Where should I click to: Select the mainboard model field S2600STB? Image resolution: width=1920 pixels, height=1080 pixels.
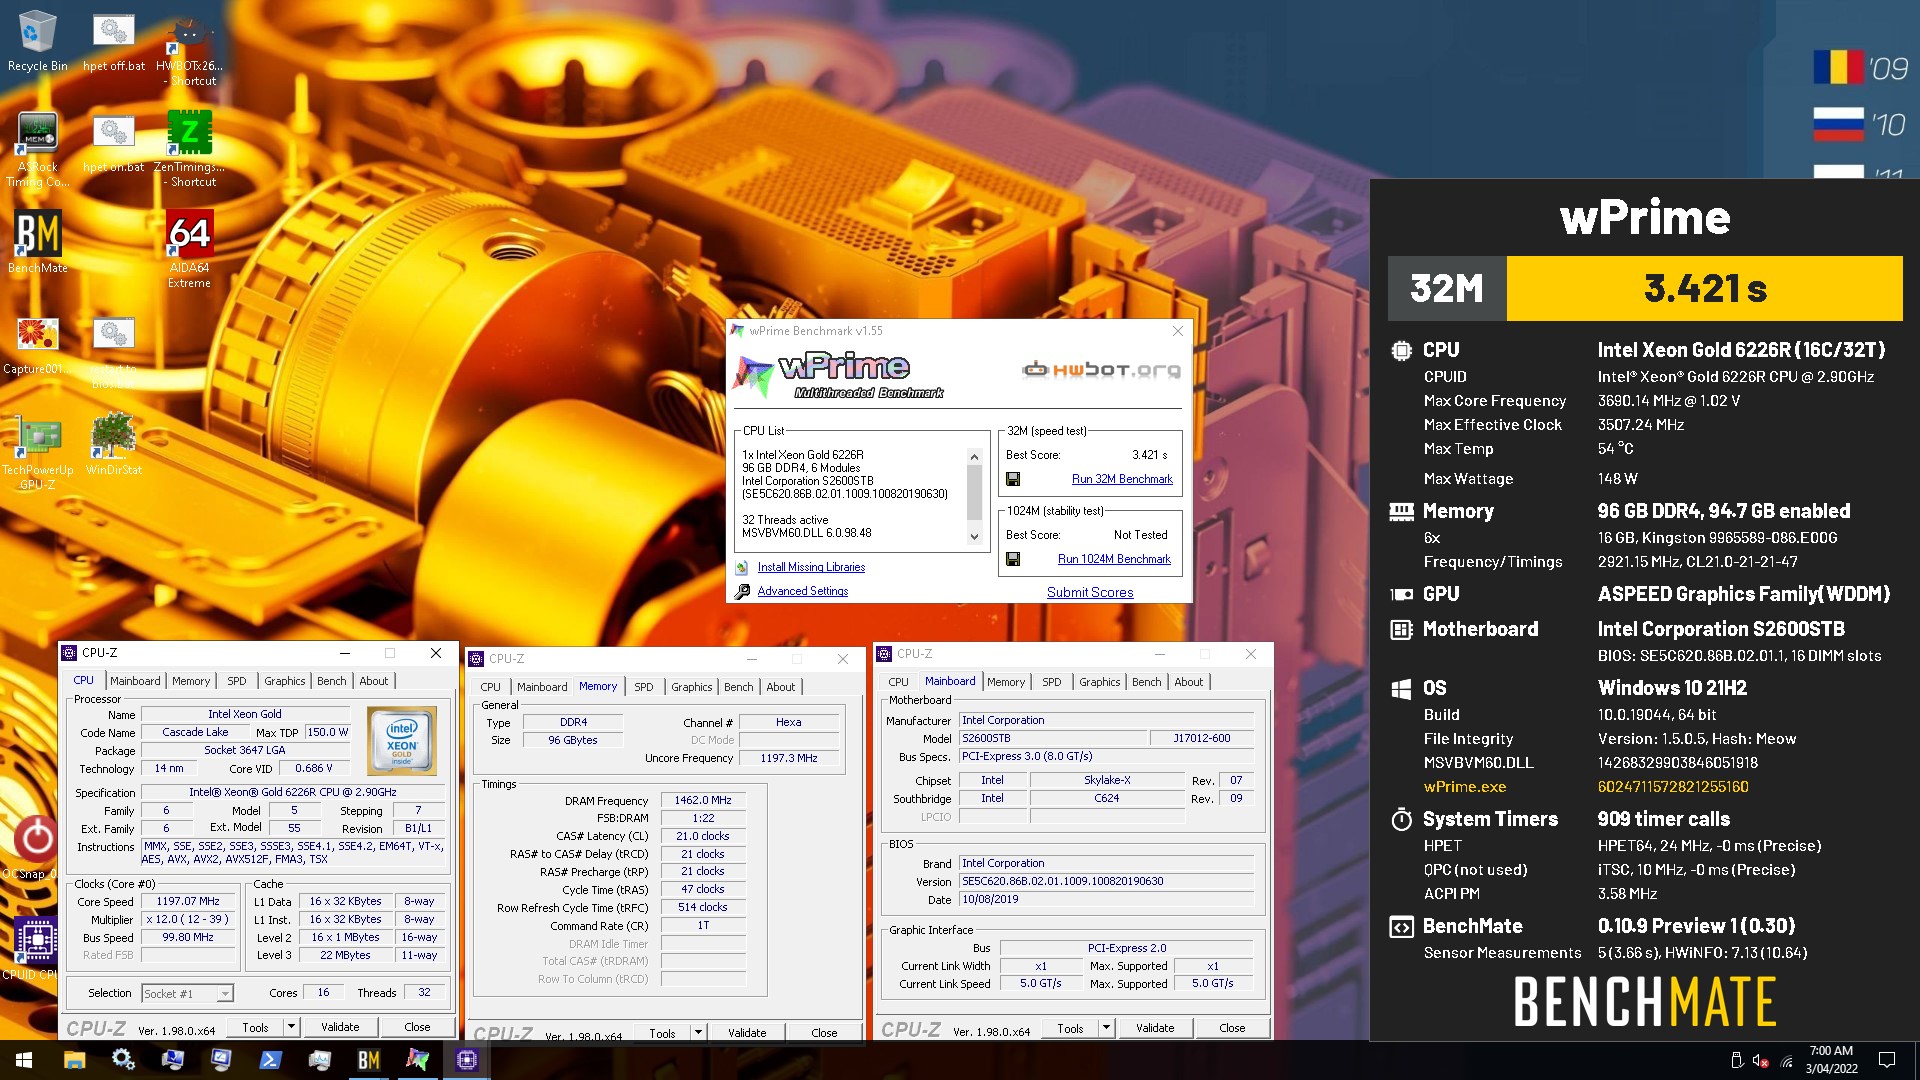[x=1053, y=738]
